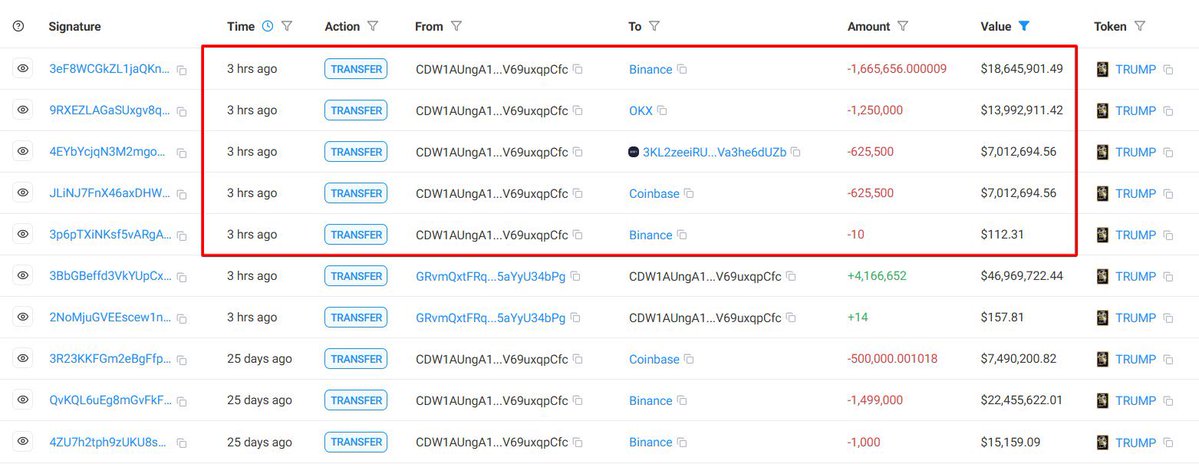Screen dimensions: 1199x464
Task: Open GRvmQxtFRq...5aYyU34bPg link in +4,166,652 row
Action: coord(491,276)
